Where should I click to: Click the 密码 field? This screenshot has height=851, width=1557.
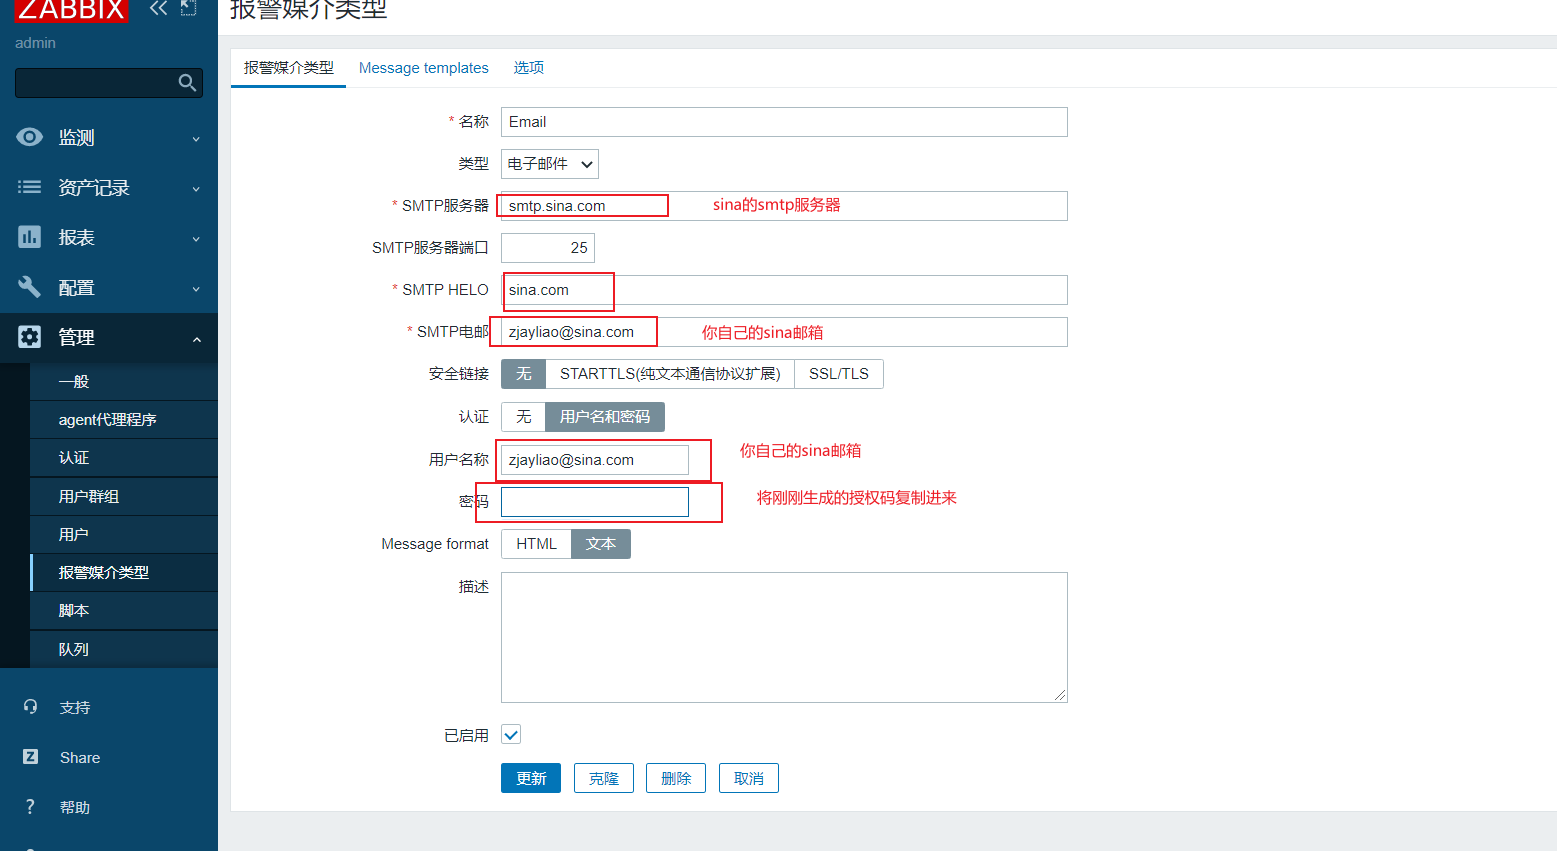[x=595, y=502]
